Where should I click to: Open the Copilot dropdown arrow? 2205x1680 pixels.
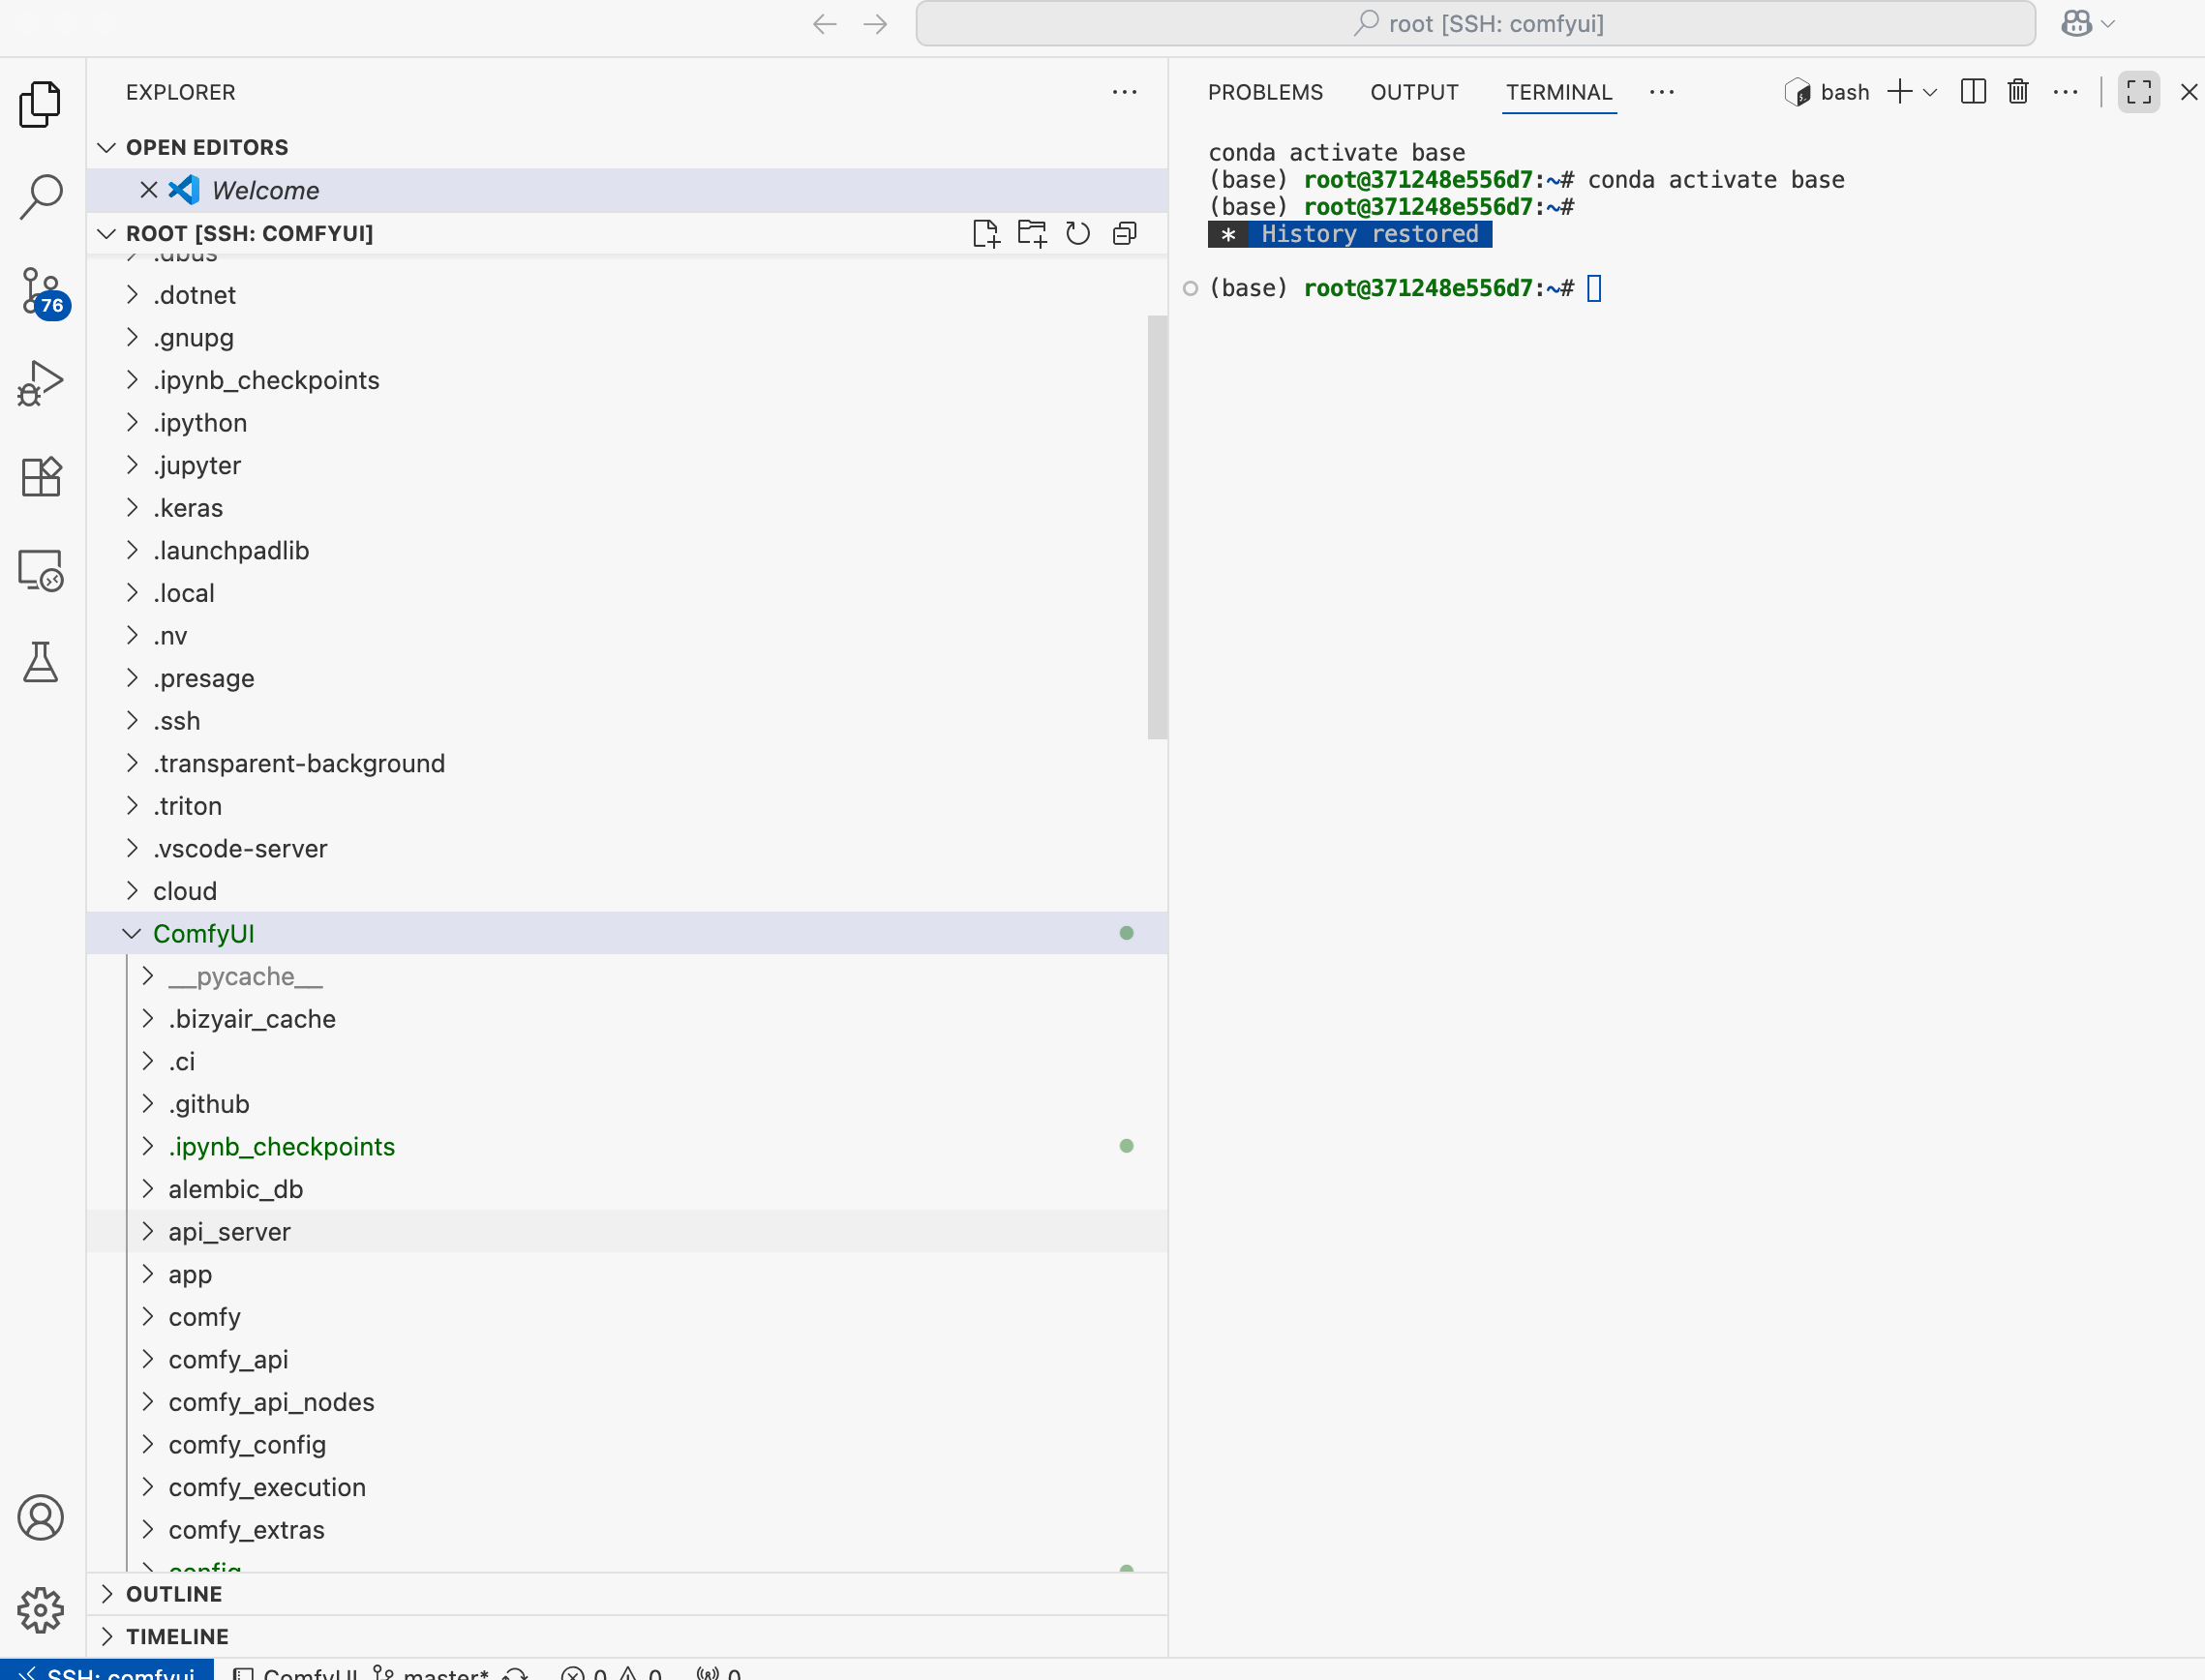(x=2108, y=24)
